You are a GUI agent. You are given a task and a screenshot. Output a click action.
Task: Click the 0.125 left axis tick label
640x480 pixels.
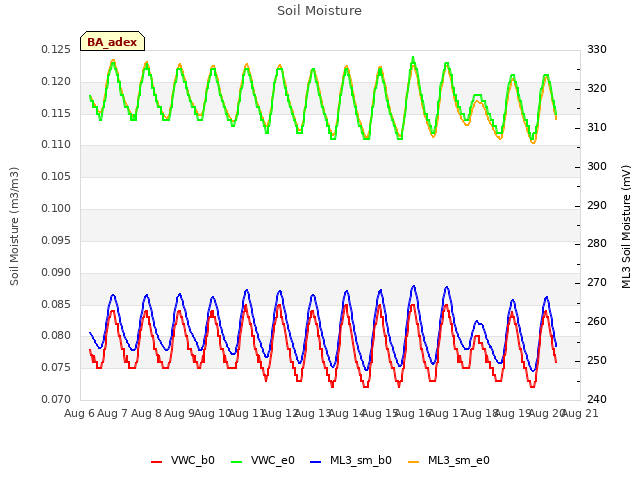[56, 50]
